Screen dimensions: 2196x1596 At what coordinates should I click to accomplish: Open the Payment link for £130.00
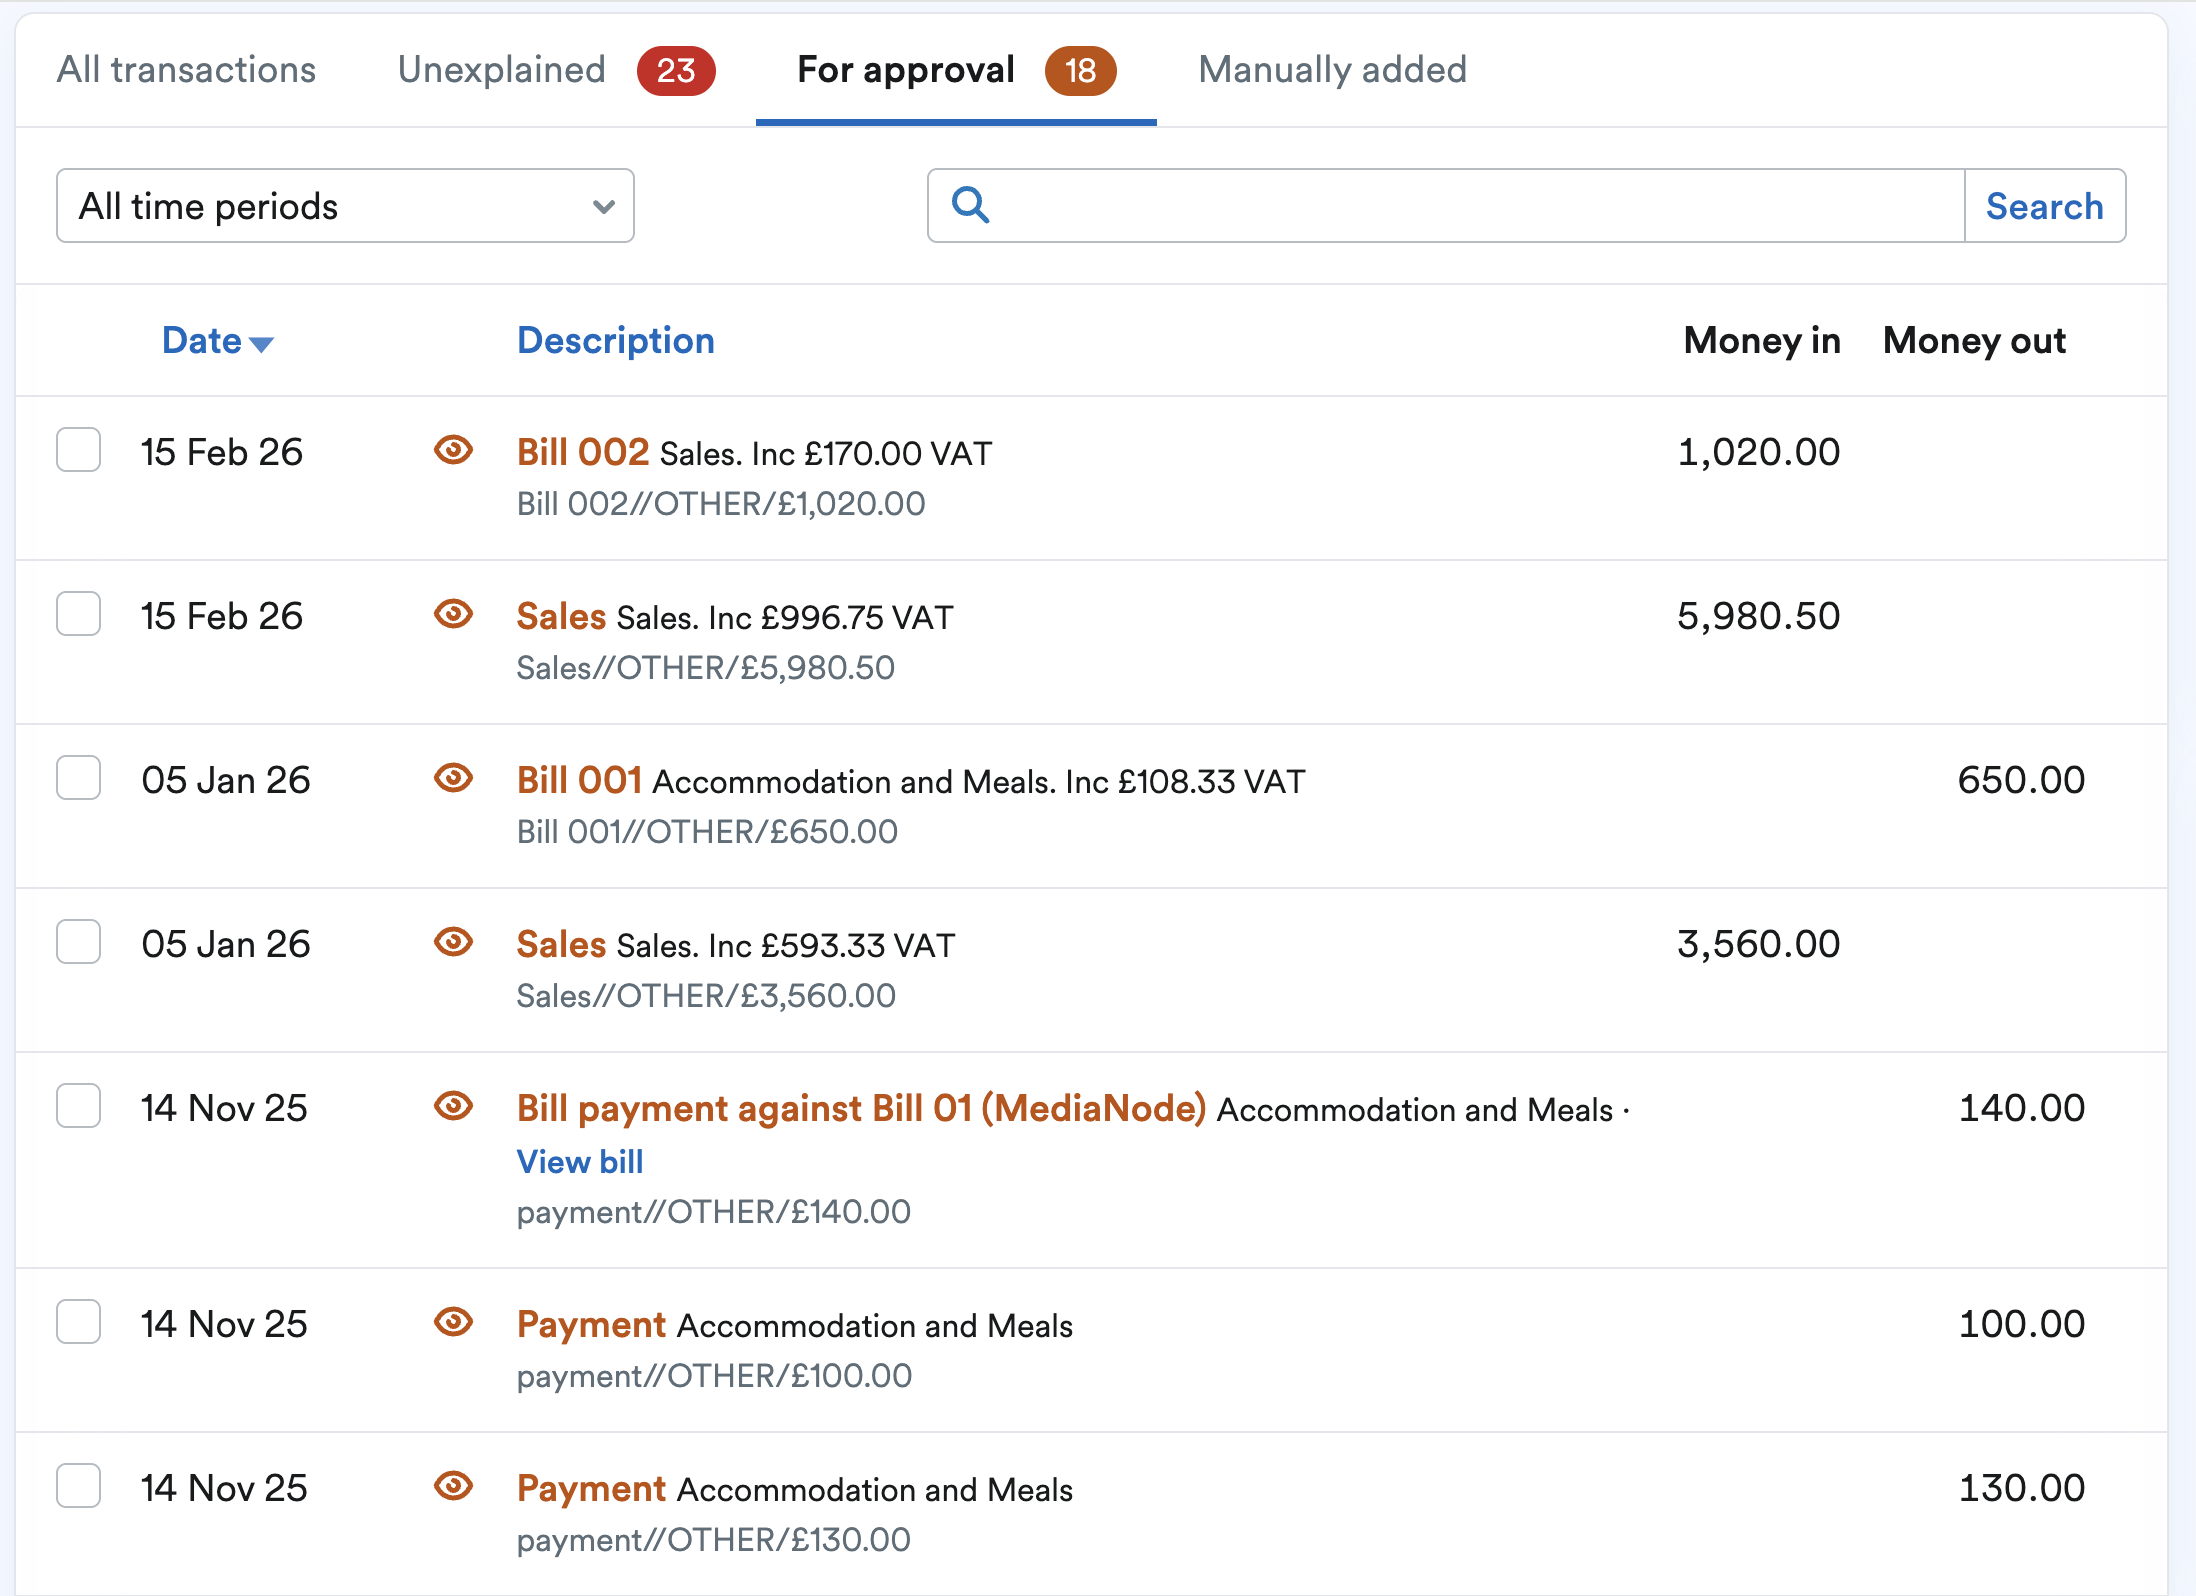point(591,1489)
